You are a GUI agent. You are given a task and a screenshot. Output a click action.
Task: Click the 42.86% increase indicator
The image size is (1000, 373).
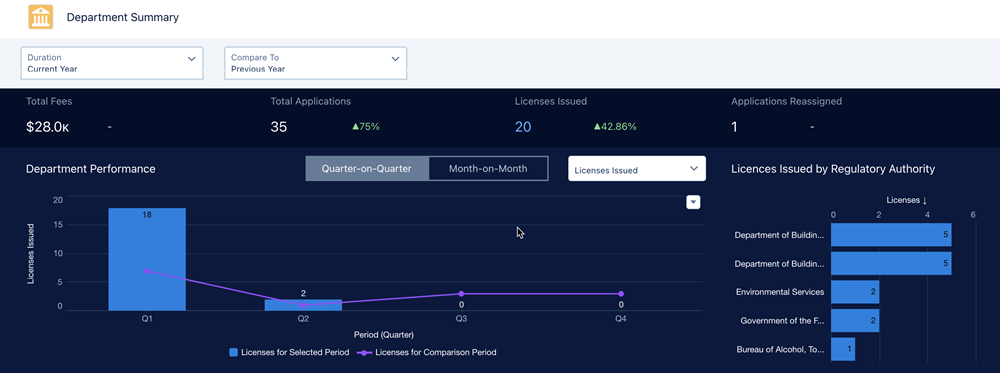(x=615, y=126)
